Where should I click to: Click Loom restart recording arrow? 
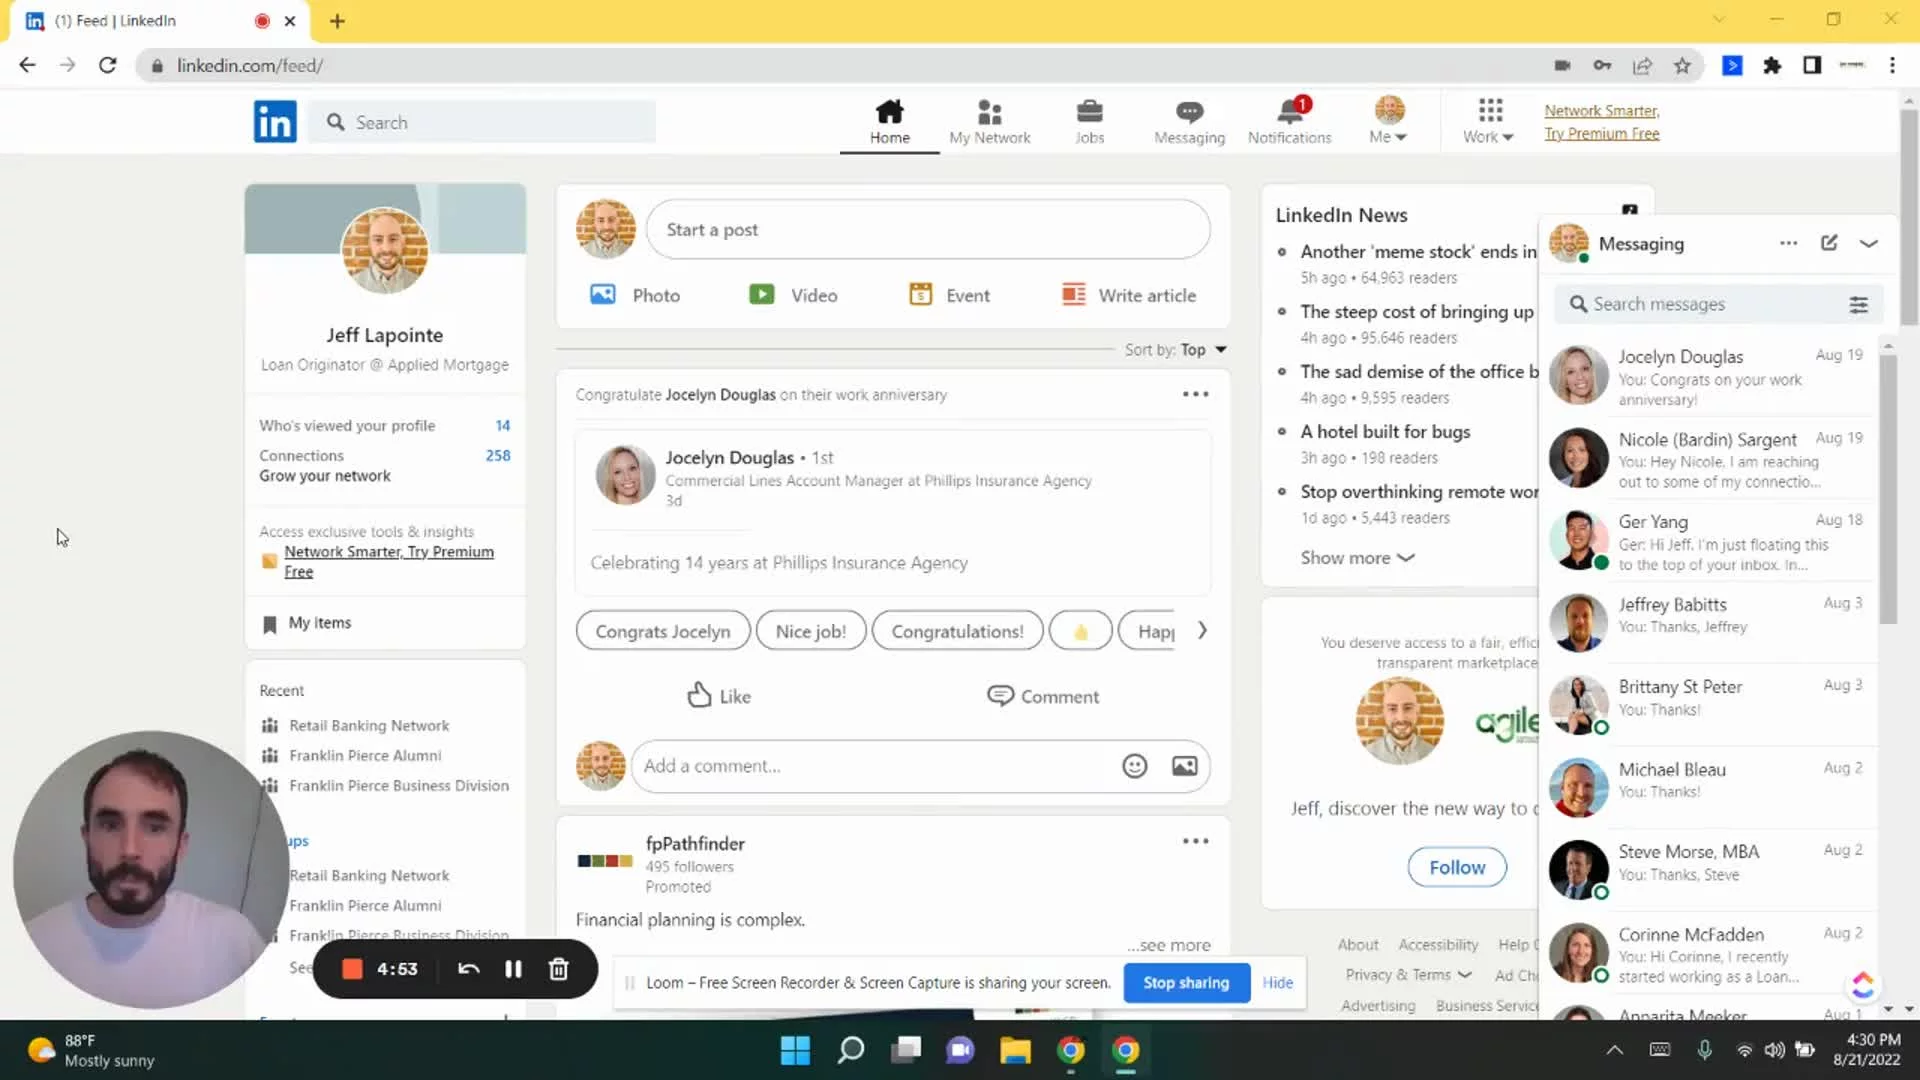pos(468,969)
